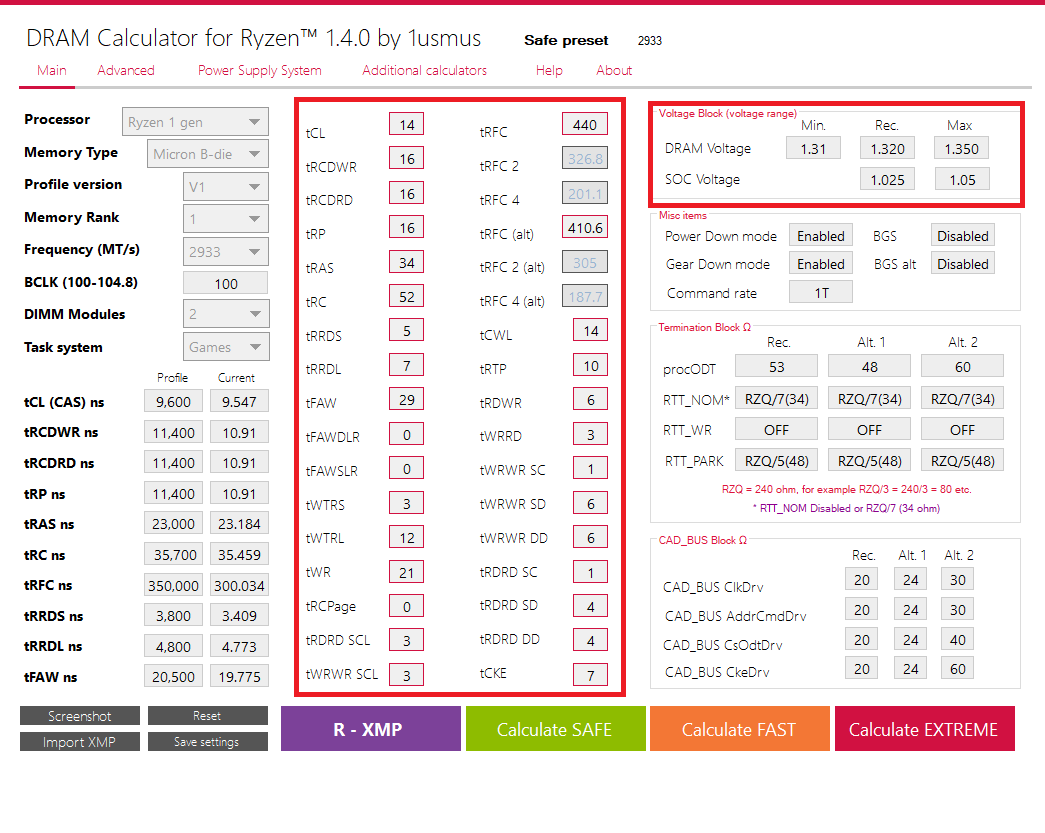Click Power Down mode Enabled field
This screenshot has width=1045, height=833.
pos(820,235)
